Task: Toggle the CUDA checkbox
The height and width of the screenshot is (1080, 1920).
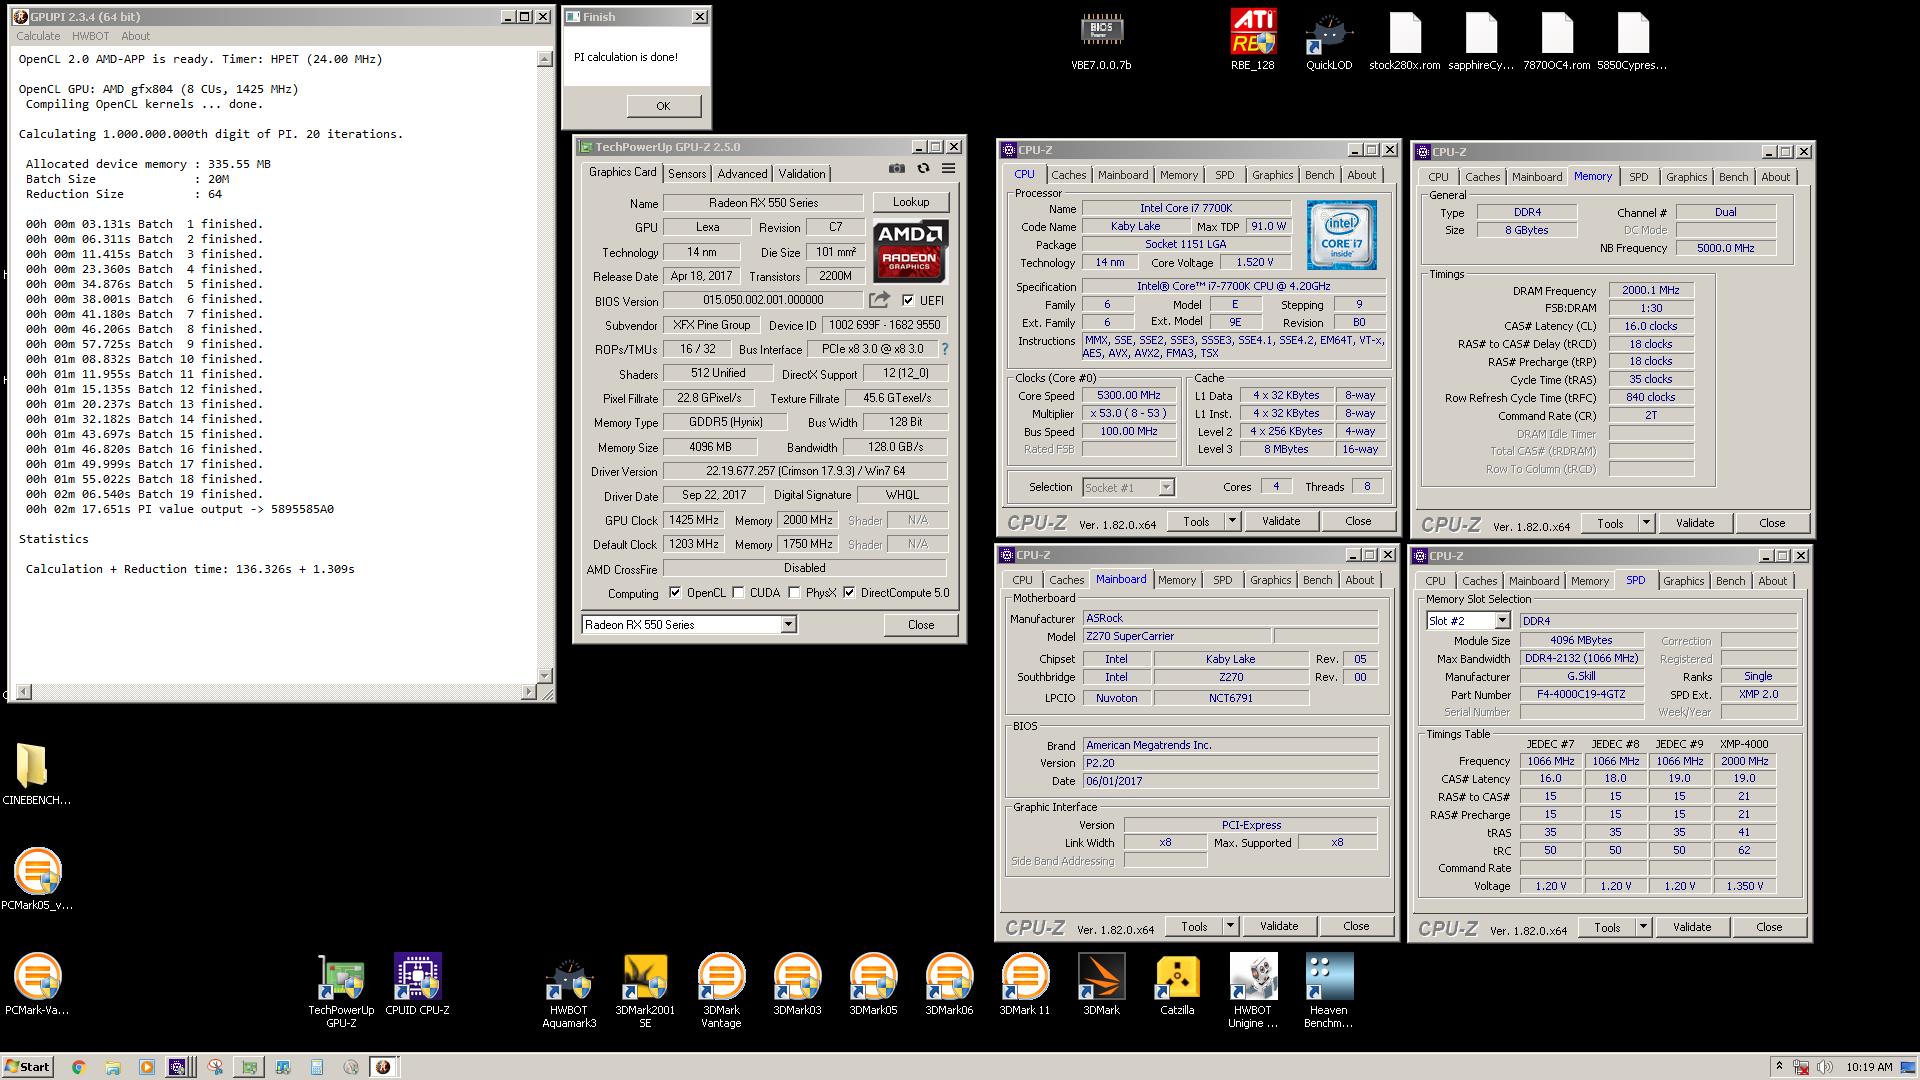Action: click(x=738, y=593)
